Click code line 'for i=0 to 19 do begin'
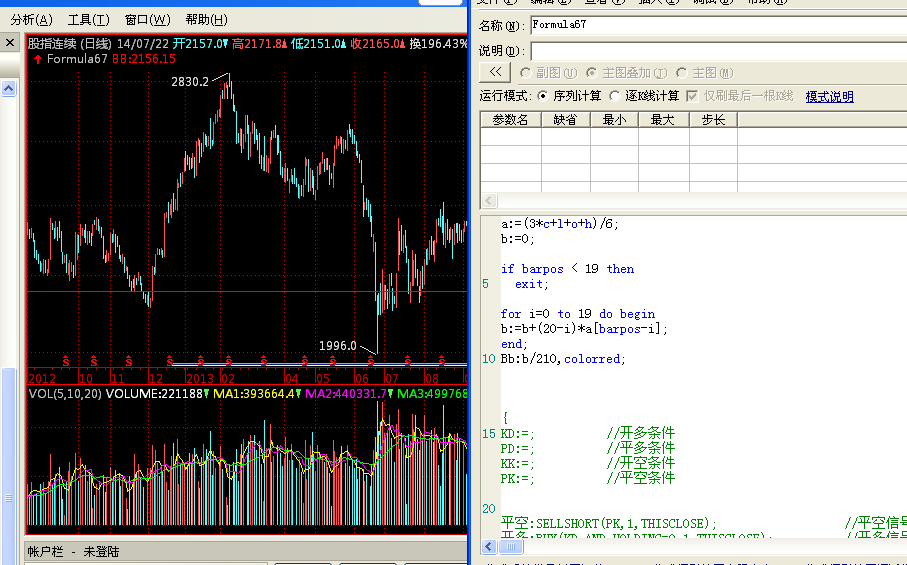The height and width of the screenshot is (565, 907). [x=578, y=314]
